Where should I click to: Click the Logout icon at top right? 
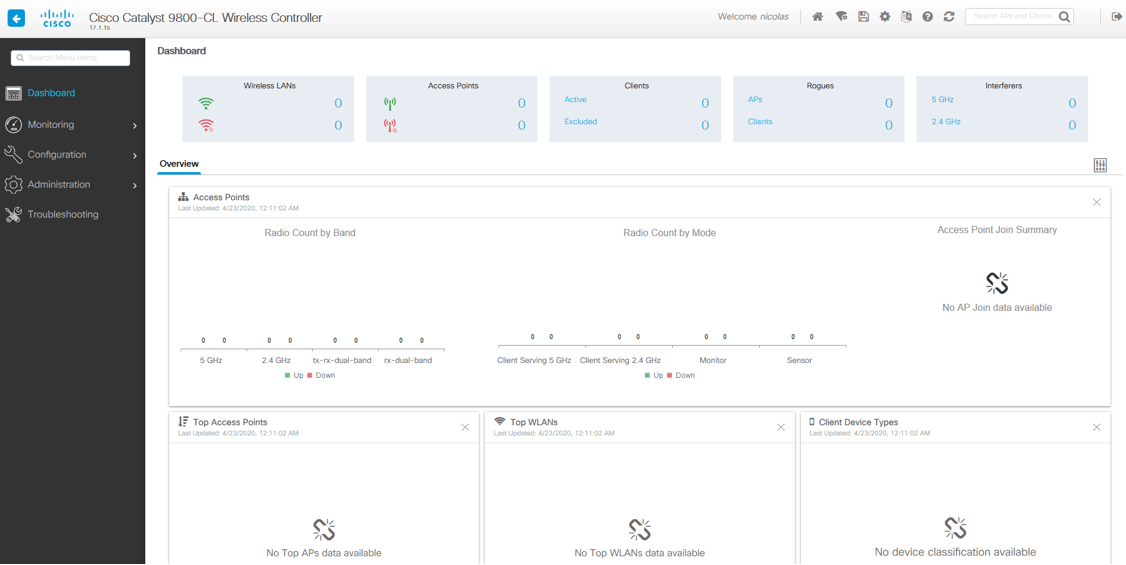coord(1116,17)
